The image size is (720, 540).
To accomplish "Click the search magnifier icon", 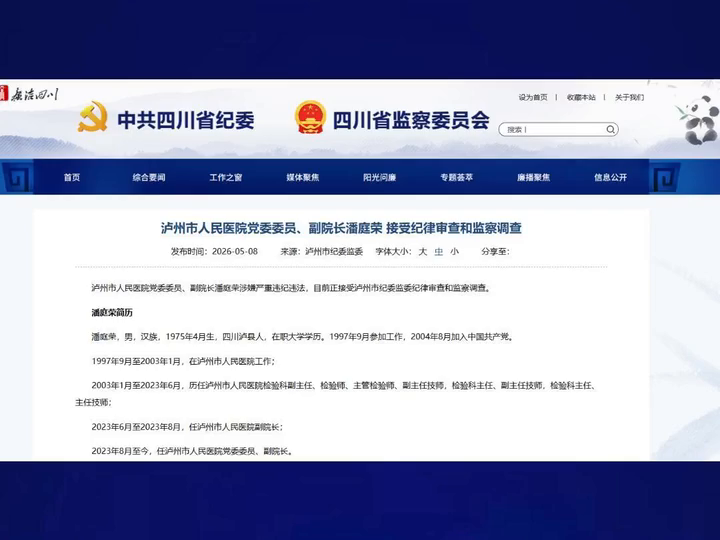I will 610,129.
